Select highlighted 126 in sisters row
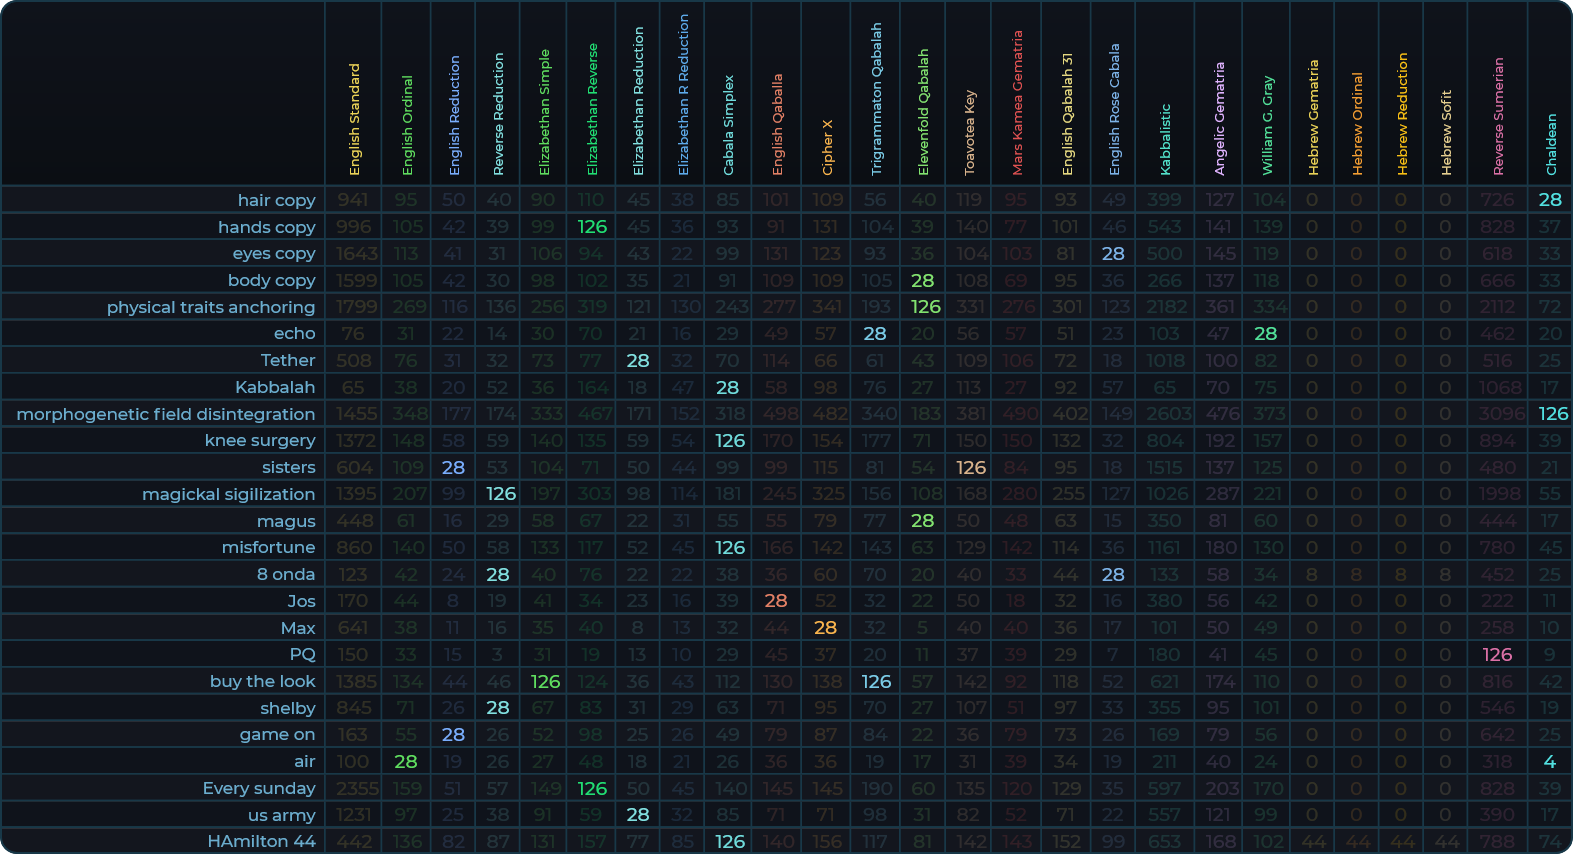The image size is (1573, 854). pyautogui.click(x=970, y=467)
